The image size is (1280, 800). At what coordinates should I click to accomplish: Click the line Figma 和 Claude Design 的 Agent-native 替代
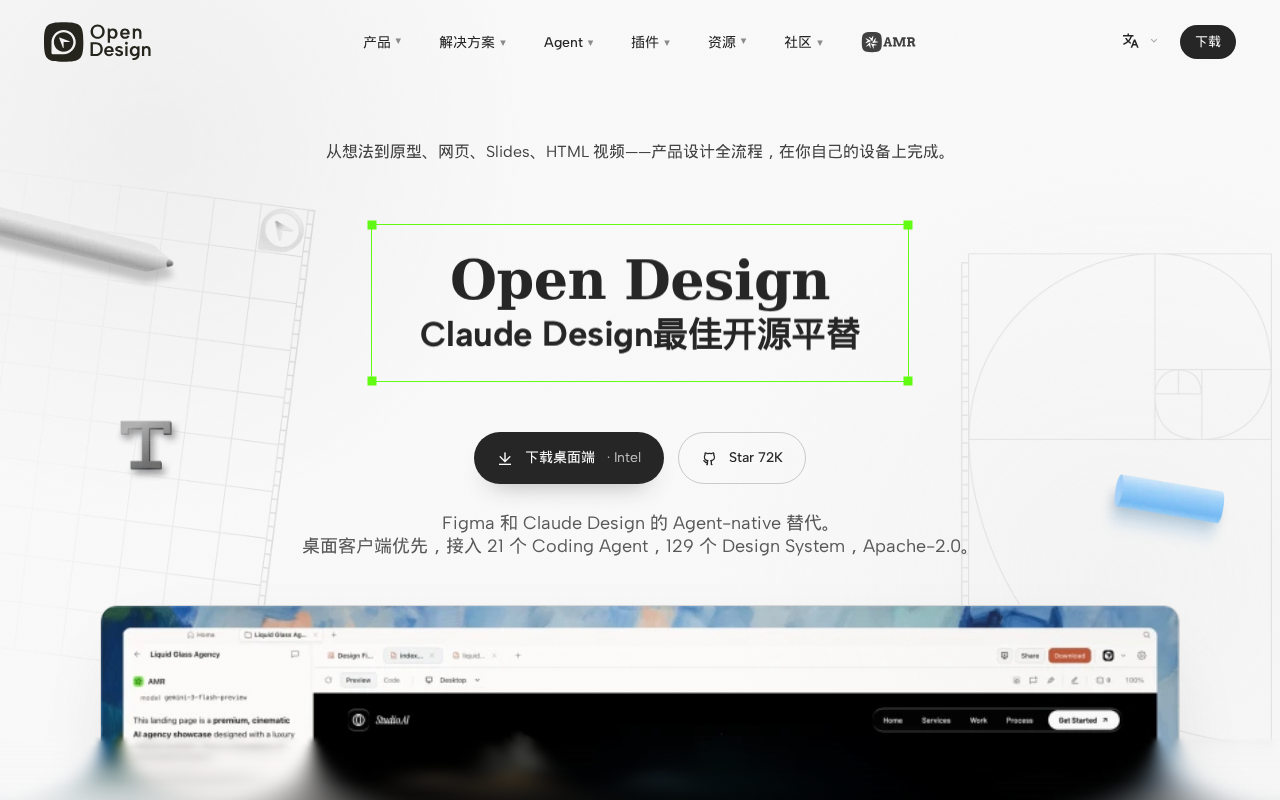pyautogui.click(x=638, y=523)
